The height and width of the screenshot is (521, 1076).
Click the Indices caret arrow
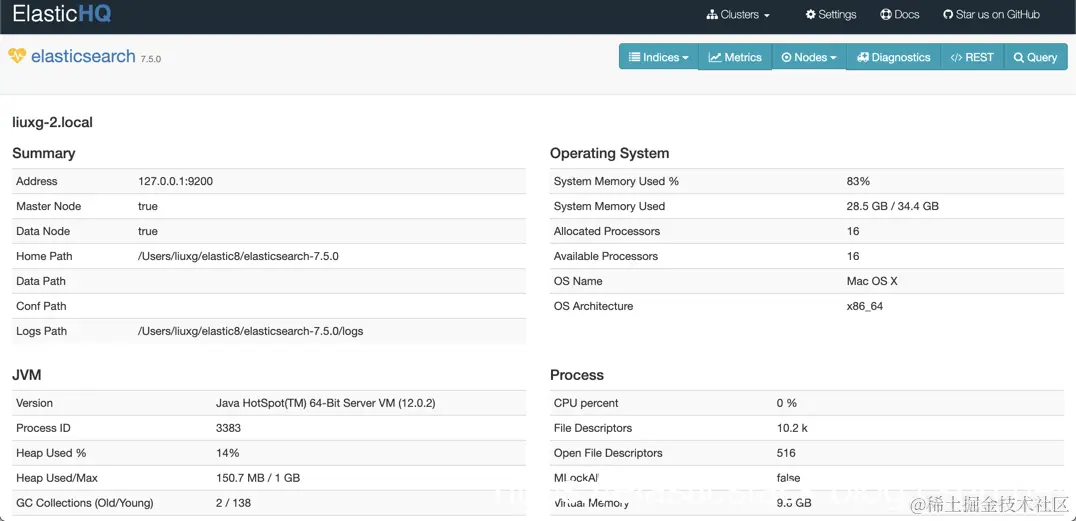point(685,58)
